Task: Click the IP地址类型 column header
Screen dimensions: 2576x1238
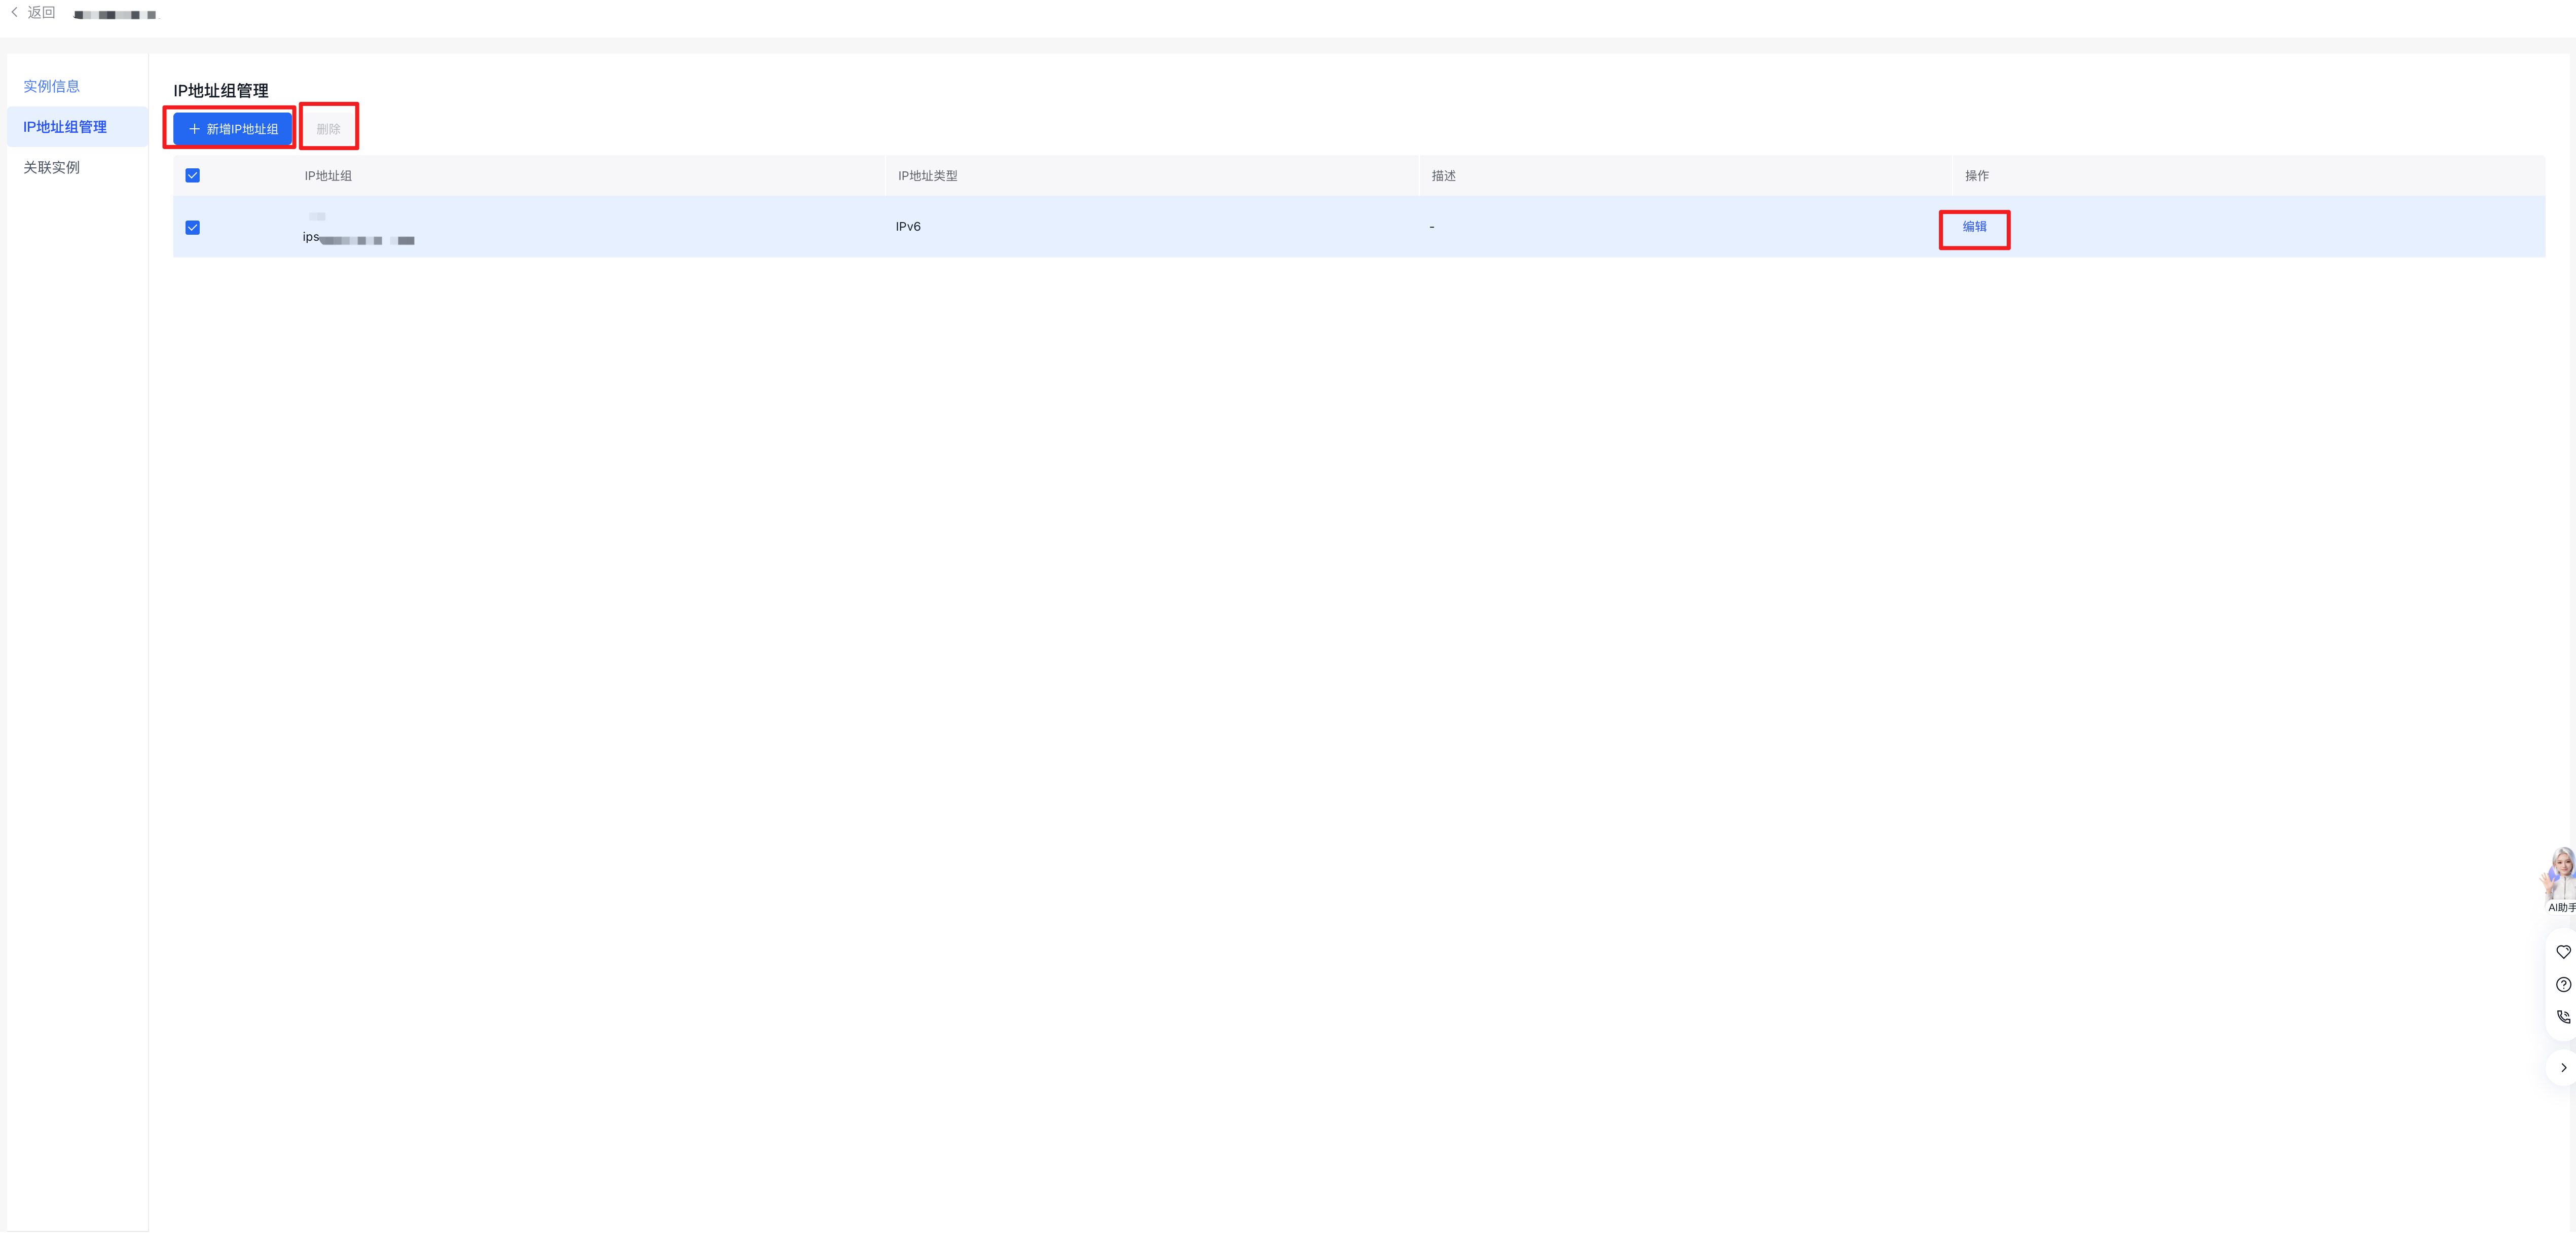Action: (927, 176)
